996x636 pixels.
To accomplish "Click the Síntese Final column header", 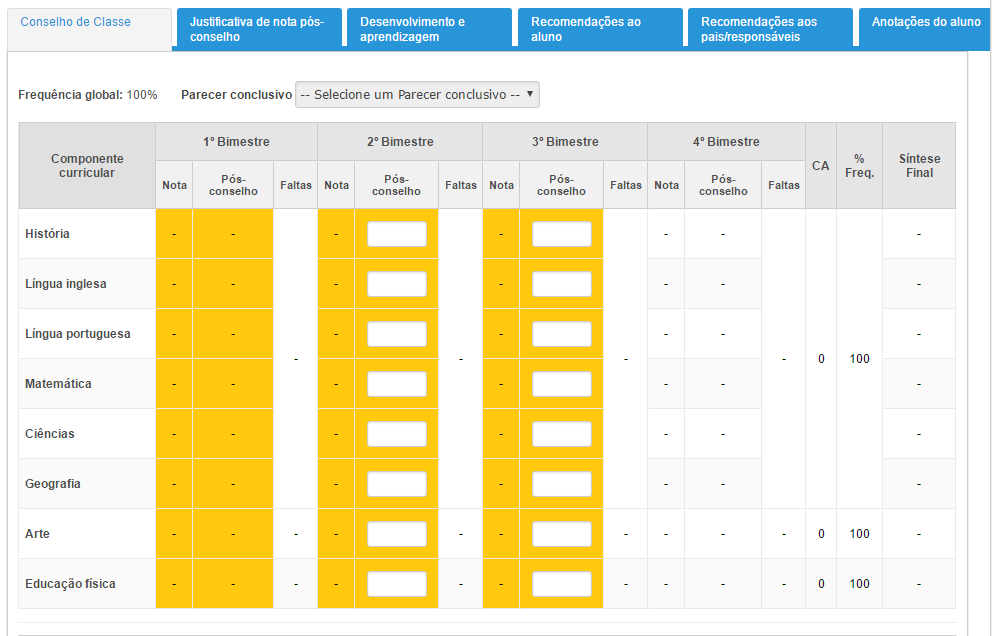I will (919, 166).
